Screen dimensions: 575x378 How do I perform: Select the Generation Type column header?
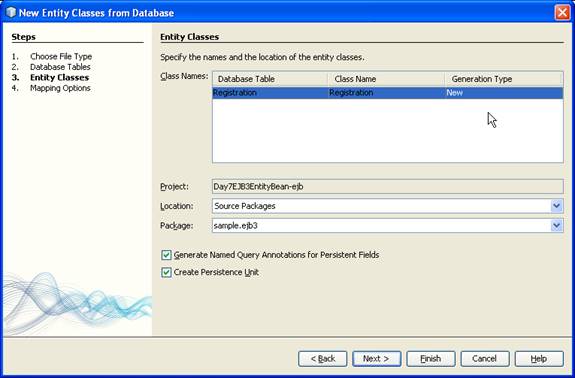click(x=504, y=79)
